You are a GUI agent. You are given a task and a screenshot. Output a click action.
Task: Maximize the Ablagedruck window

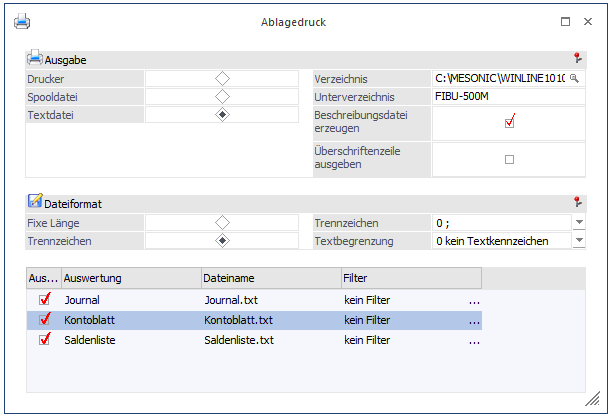566,21
